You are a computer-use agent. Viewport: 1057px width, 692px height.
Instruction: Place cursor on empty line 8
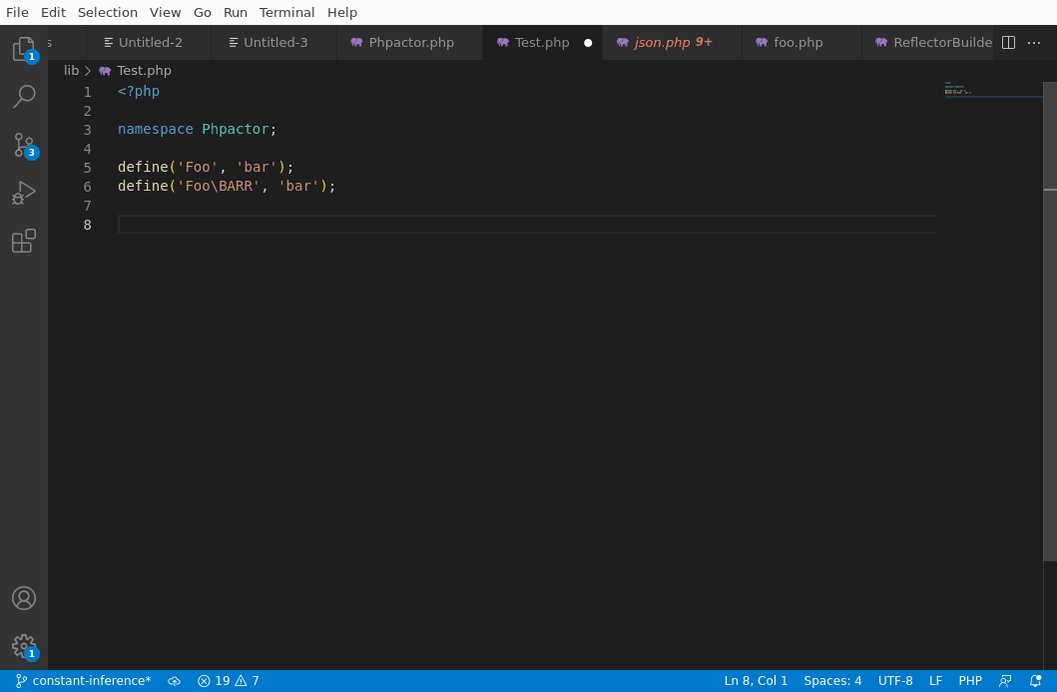click(x=527, y=224)
